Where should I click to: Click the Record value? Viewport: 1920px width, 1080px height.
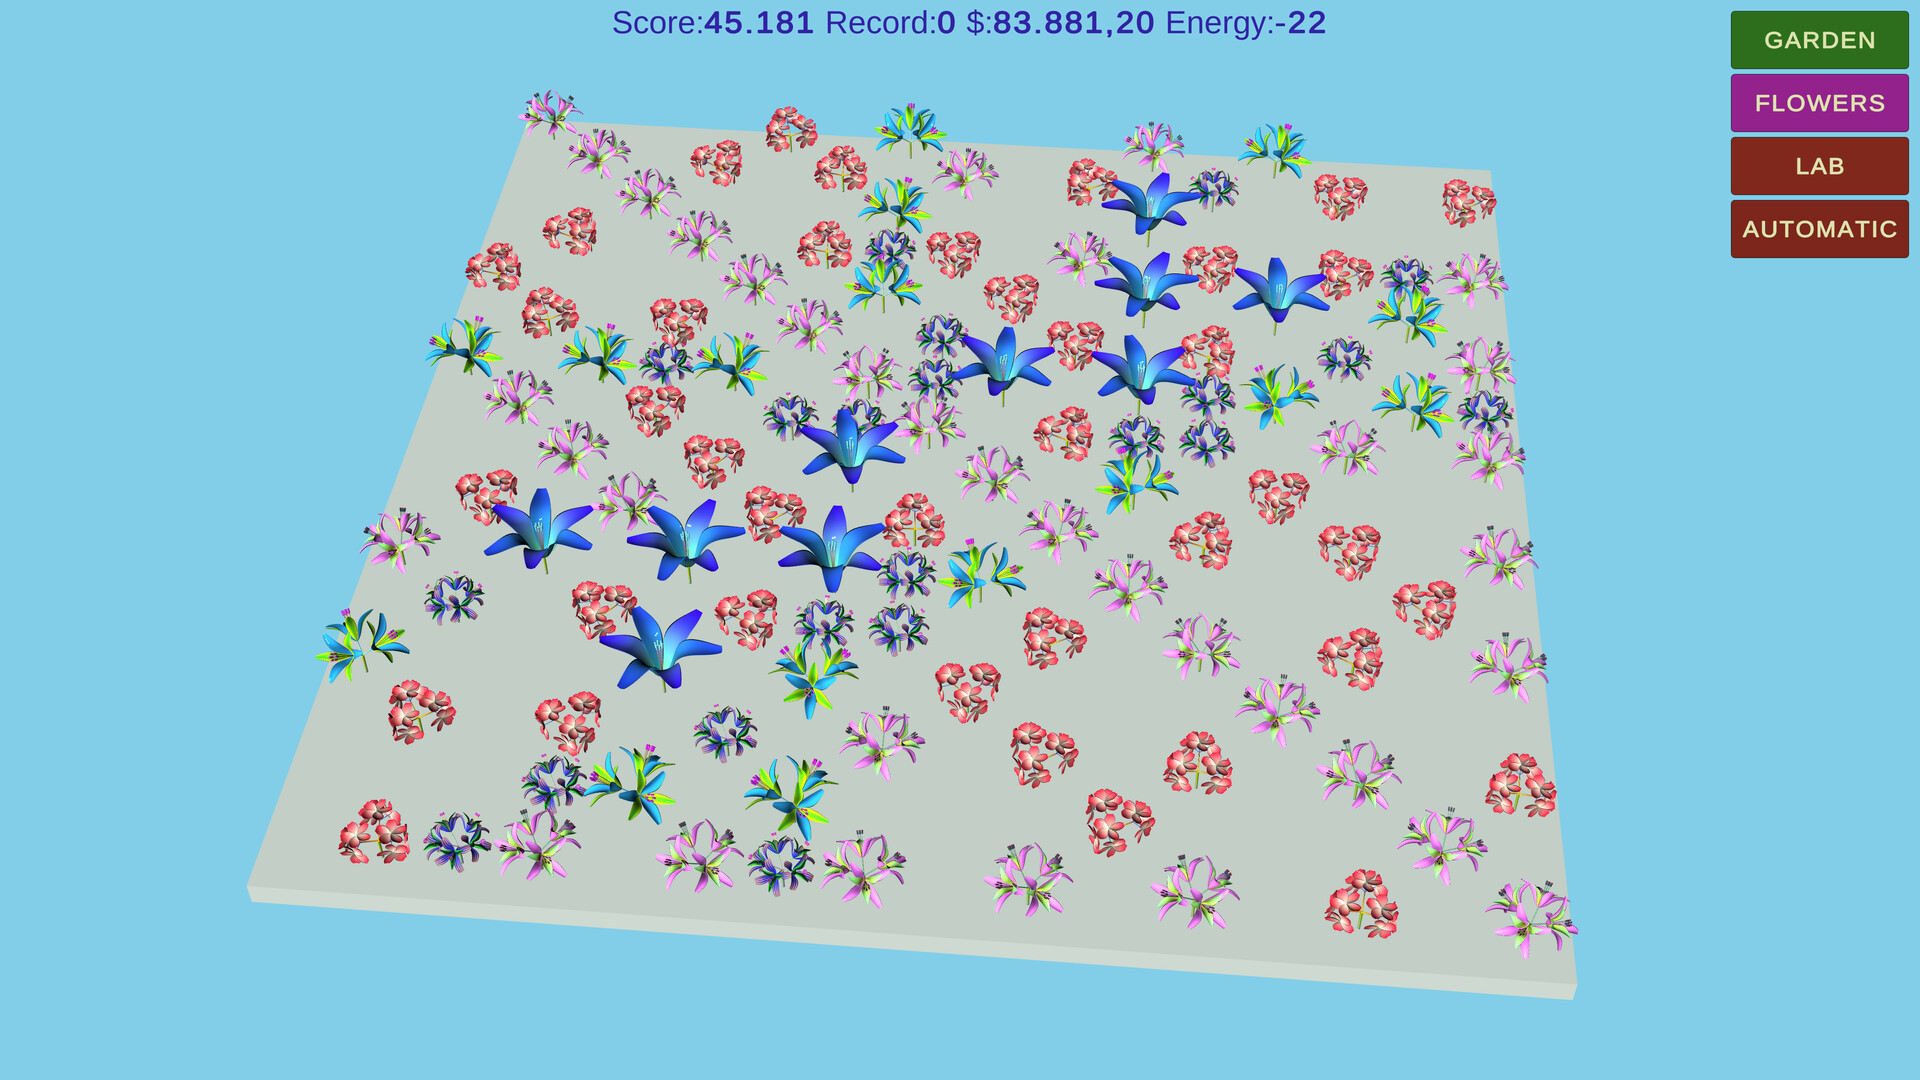946,23
